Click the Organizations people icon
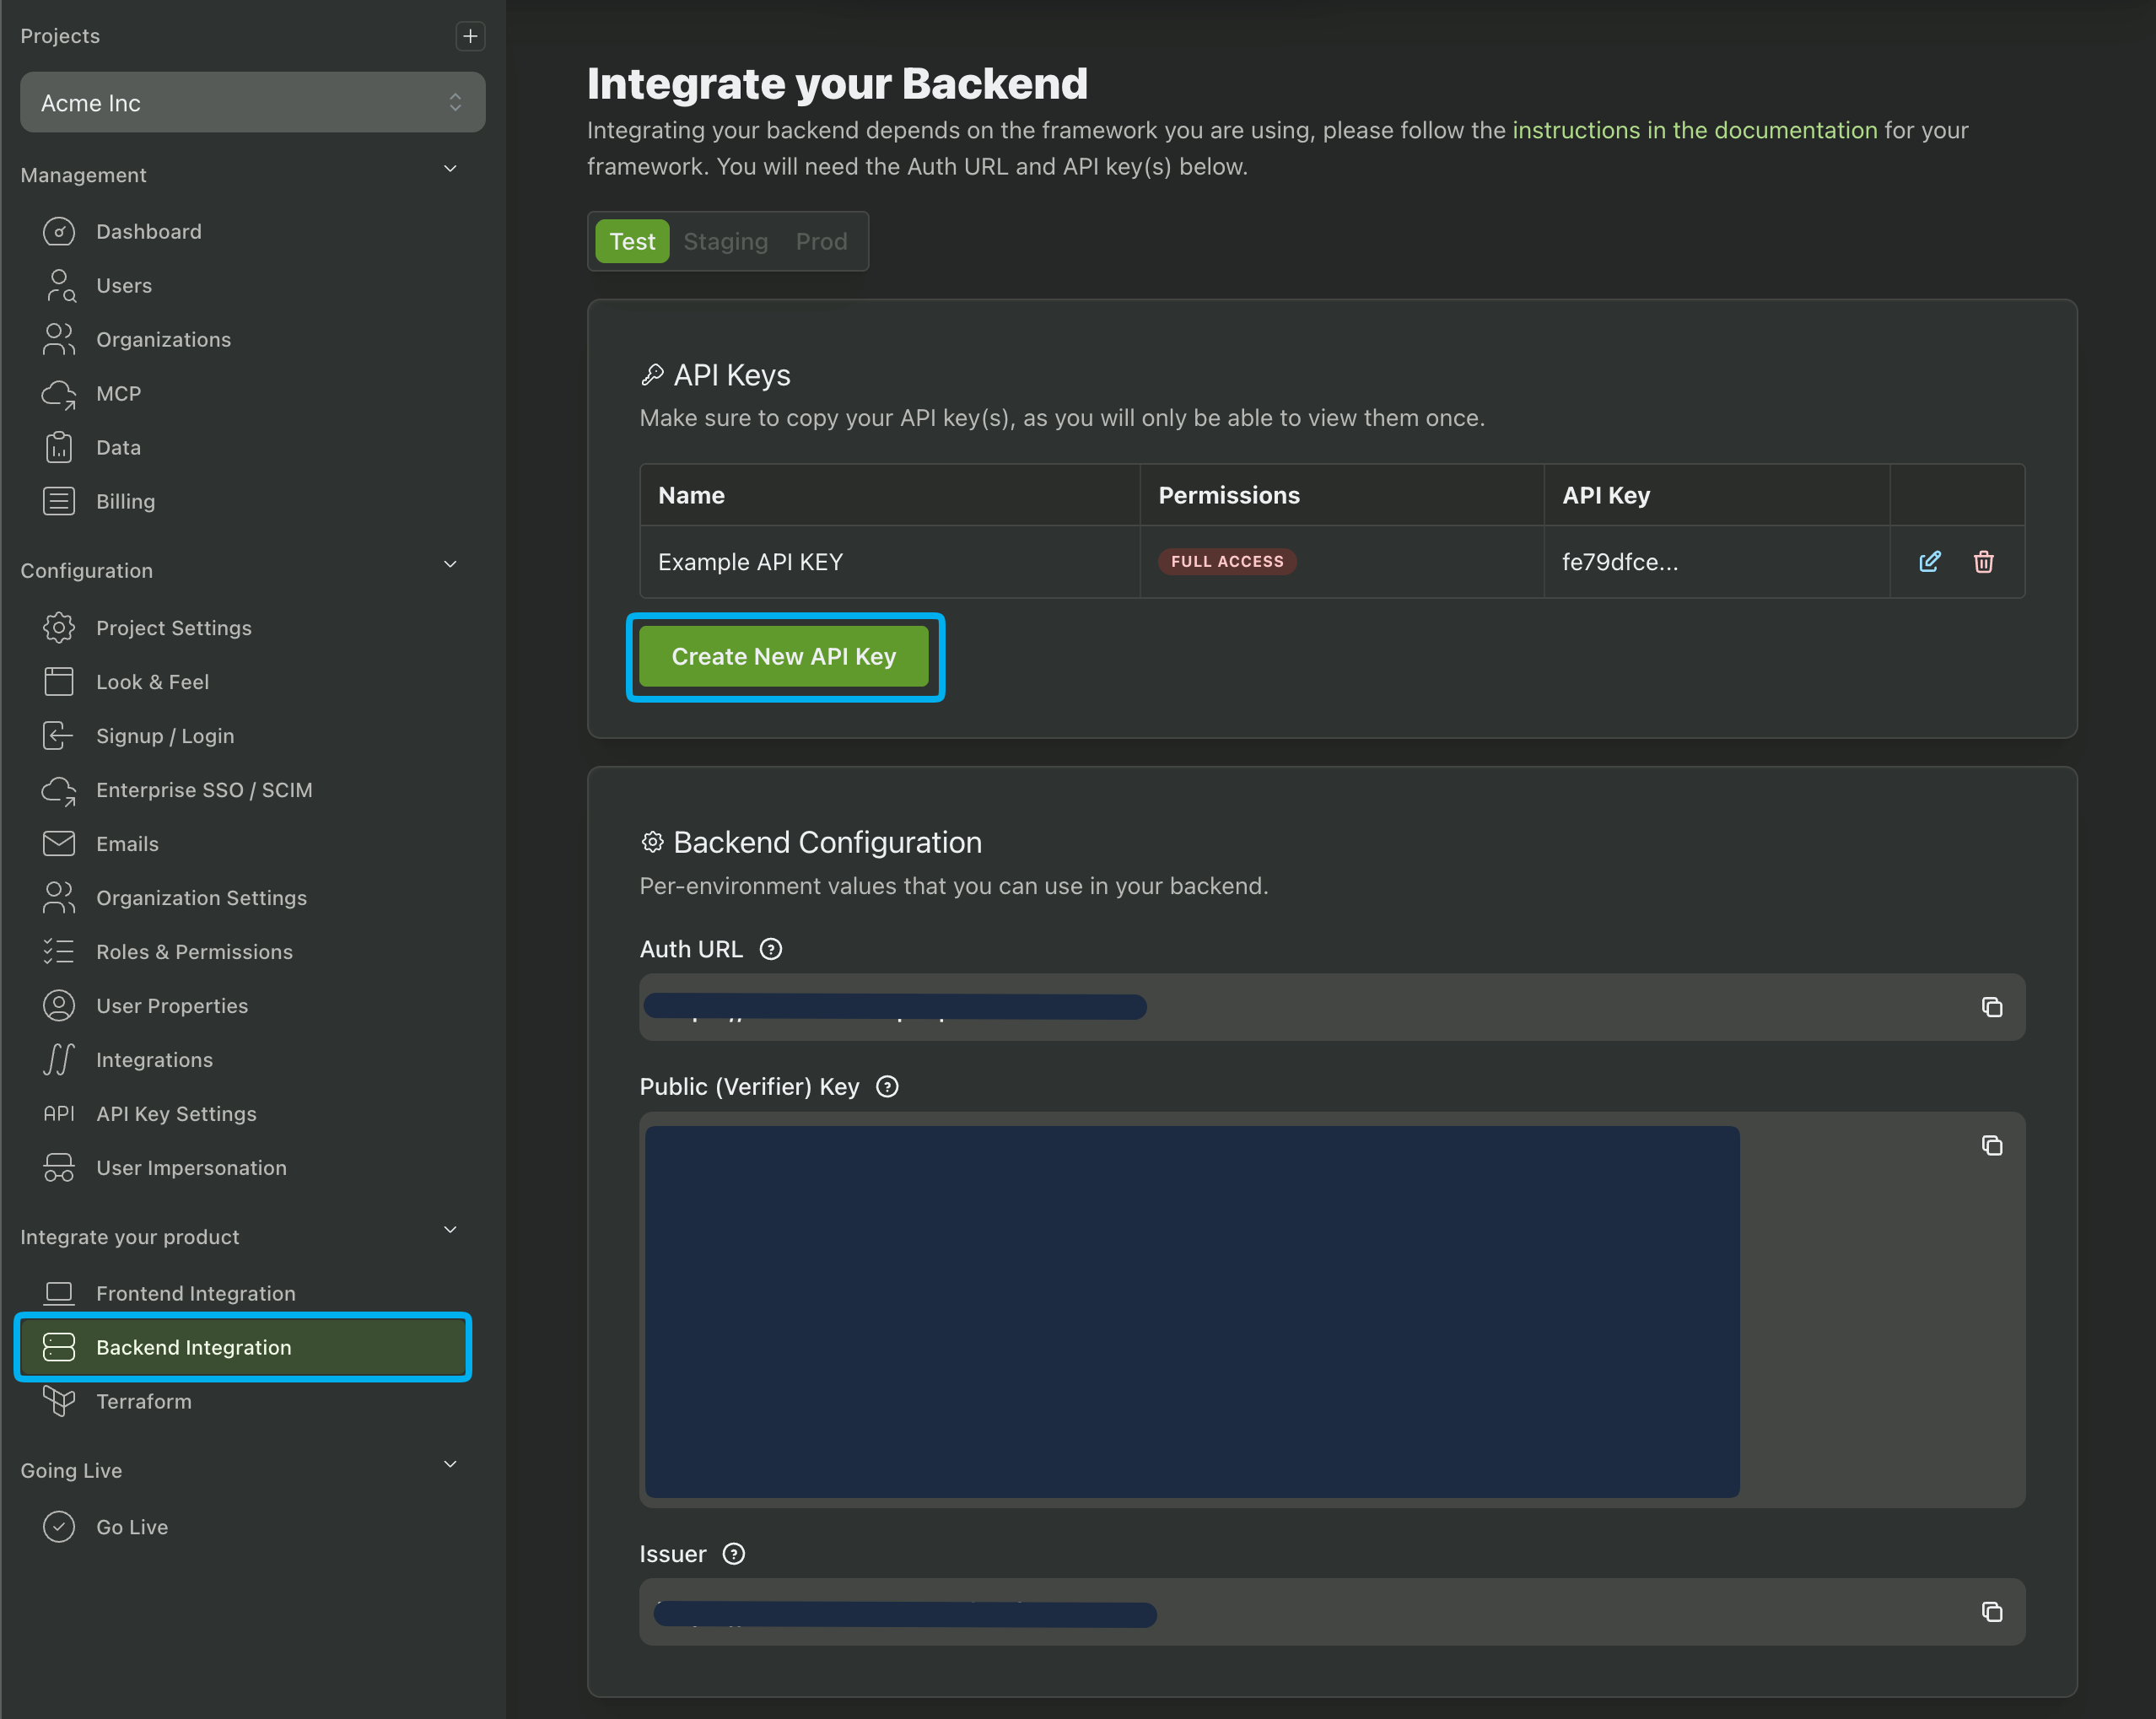 [x=59, y=340]
